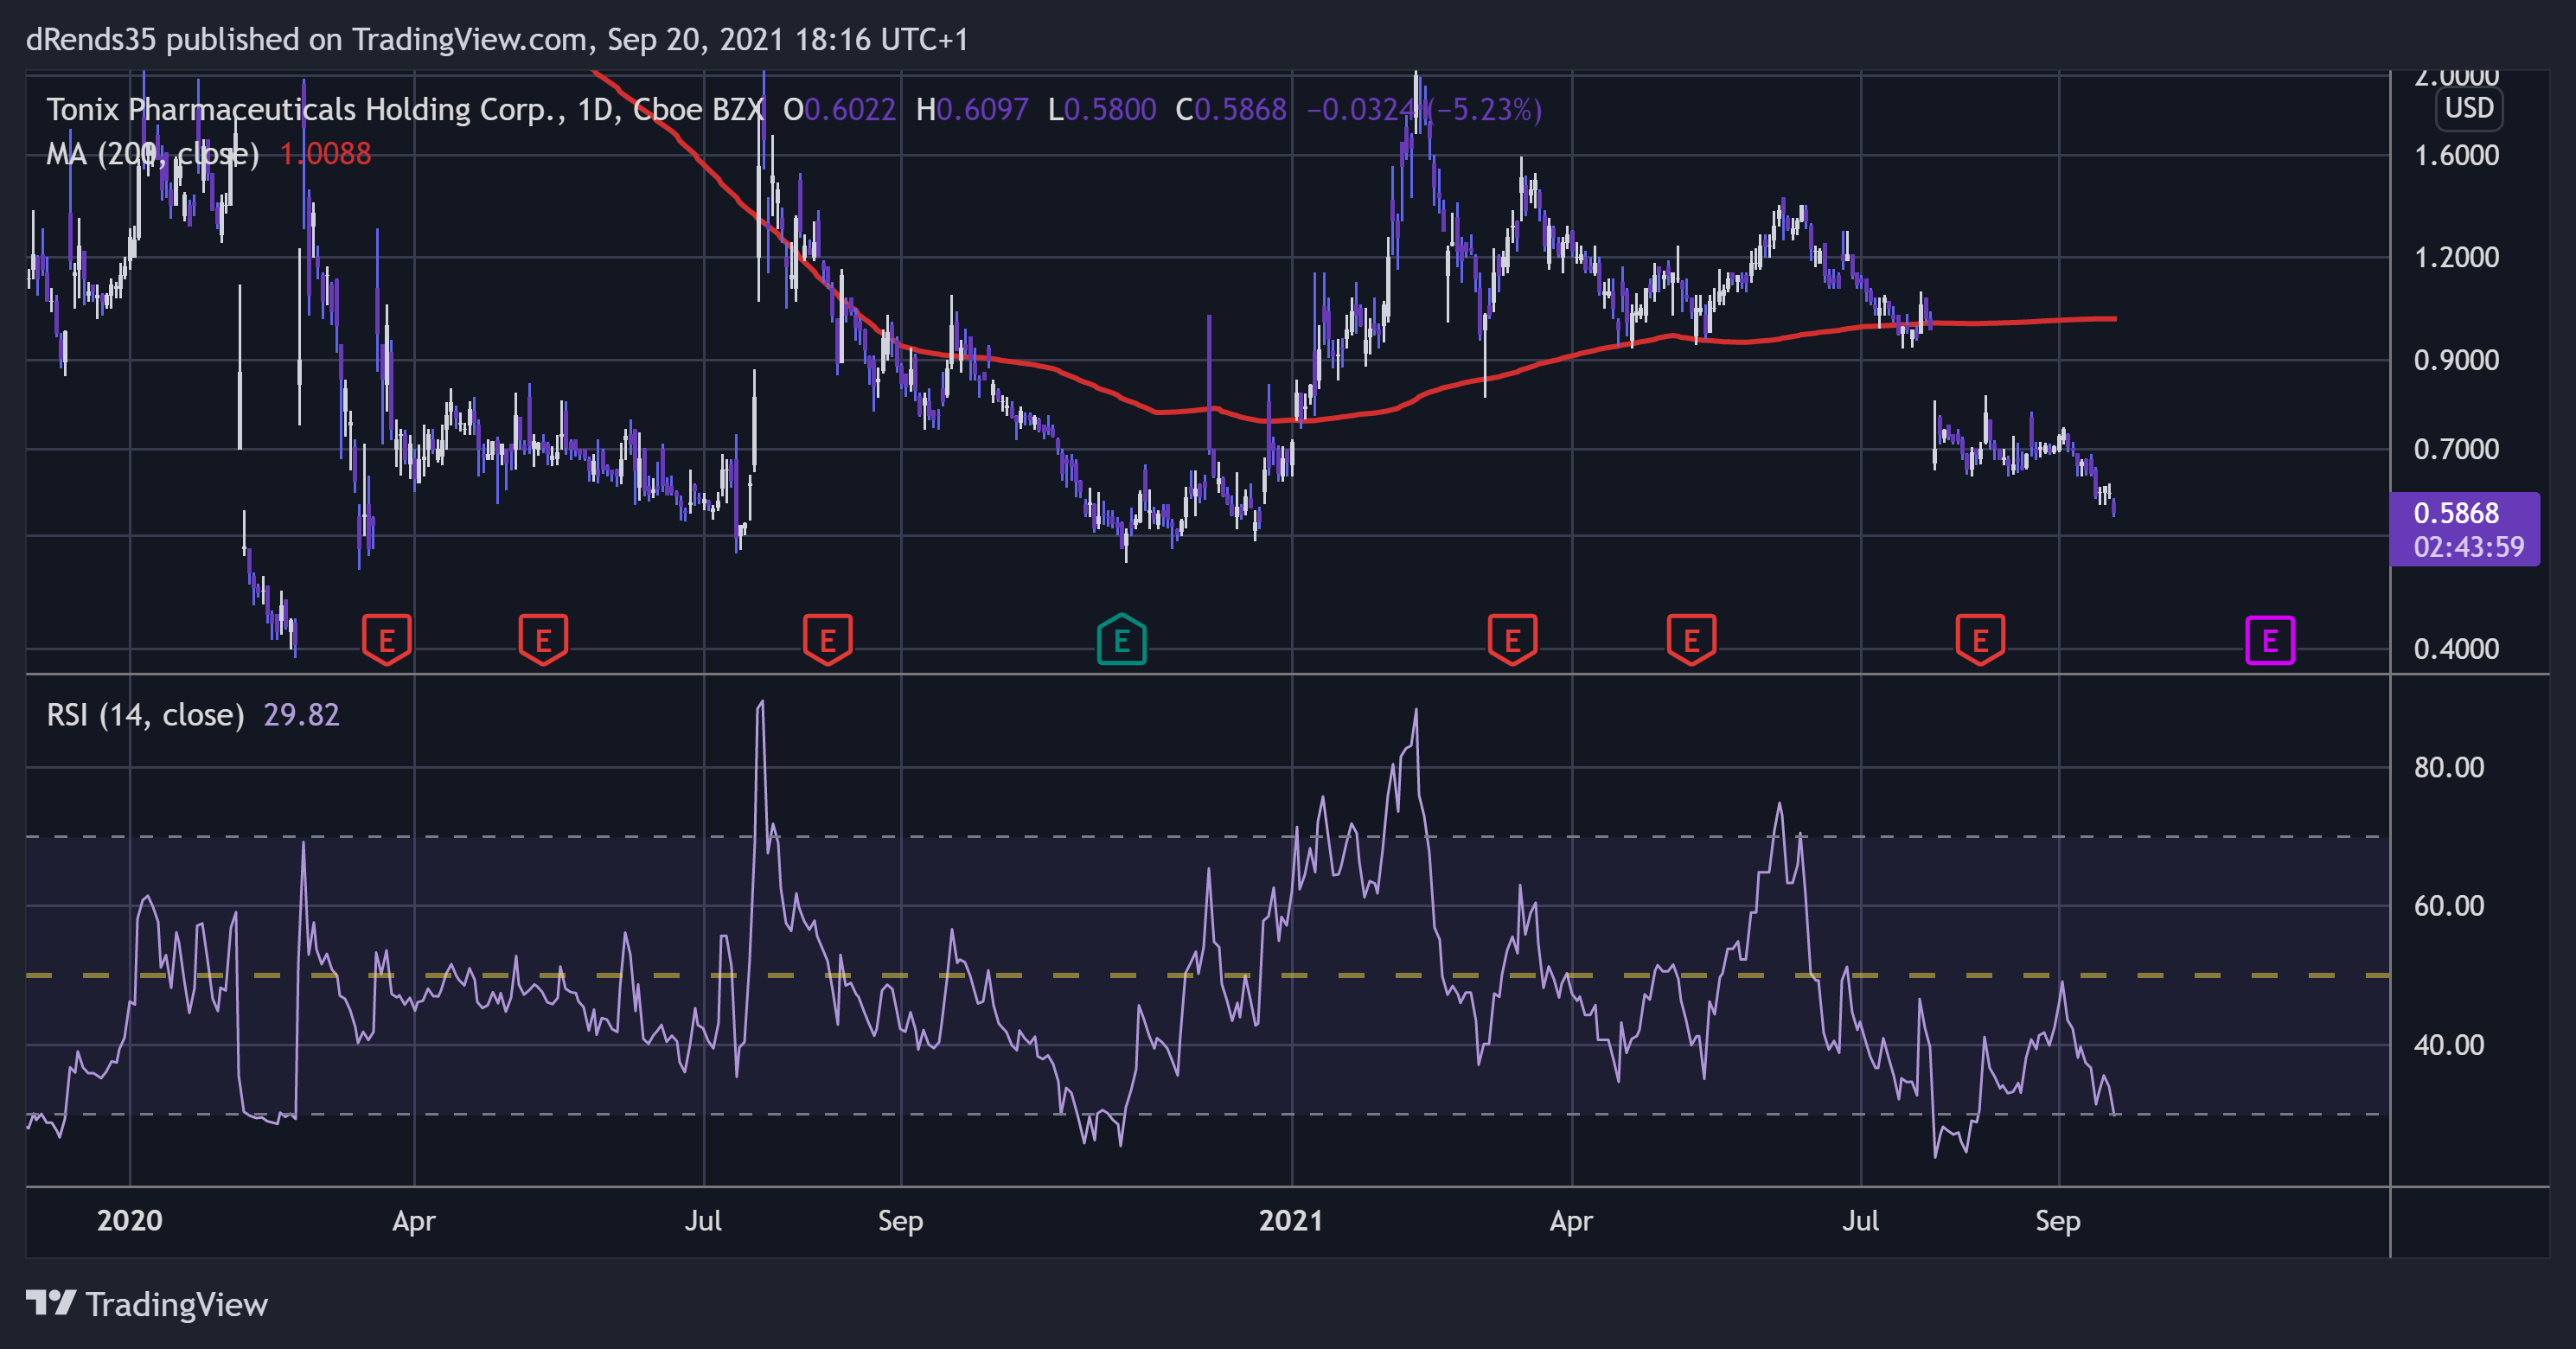
Task: Click the 80.00 RSI axis label
Action: click(x=2448, y=768)
